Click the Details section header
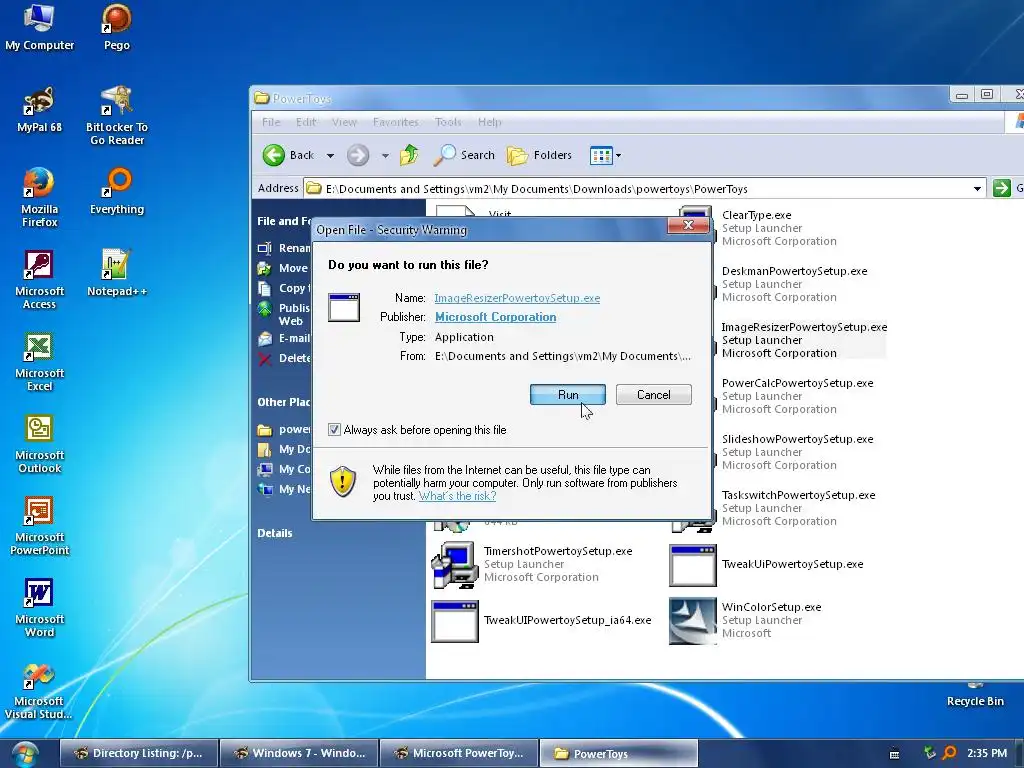This screenshot has width=1024, height=768. pos(275,533)
